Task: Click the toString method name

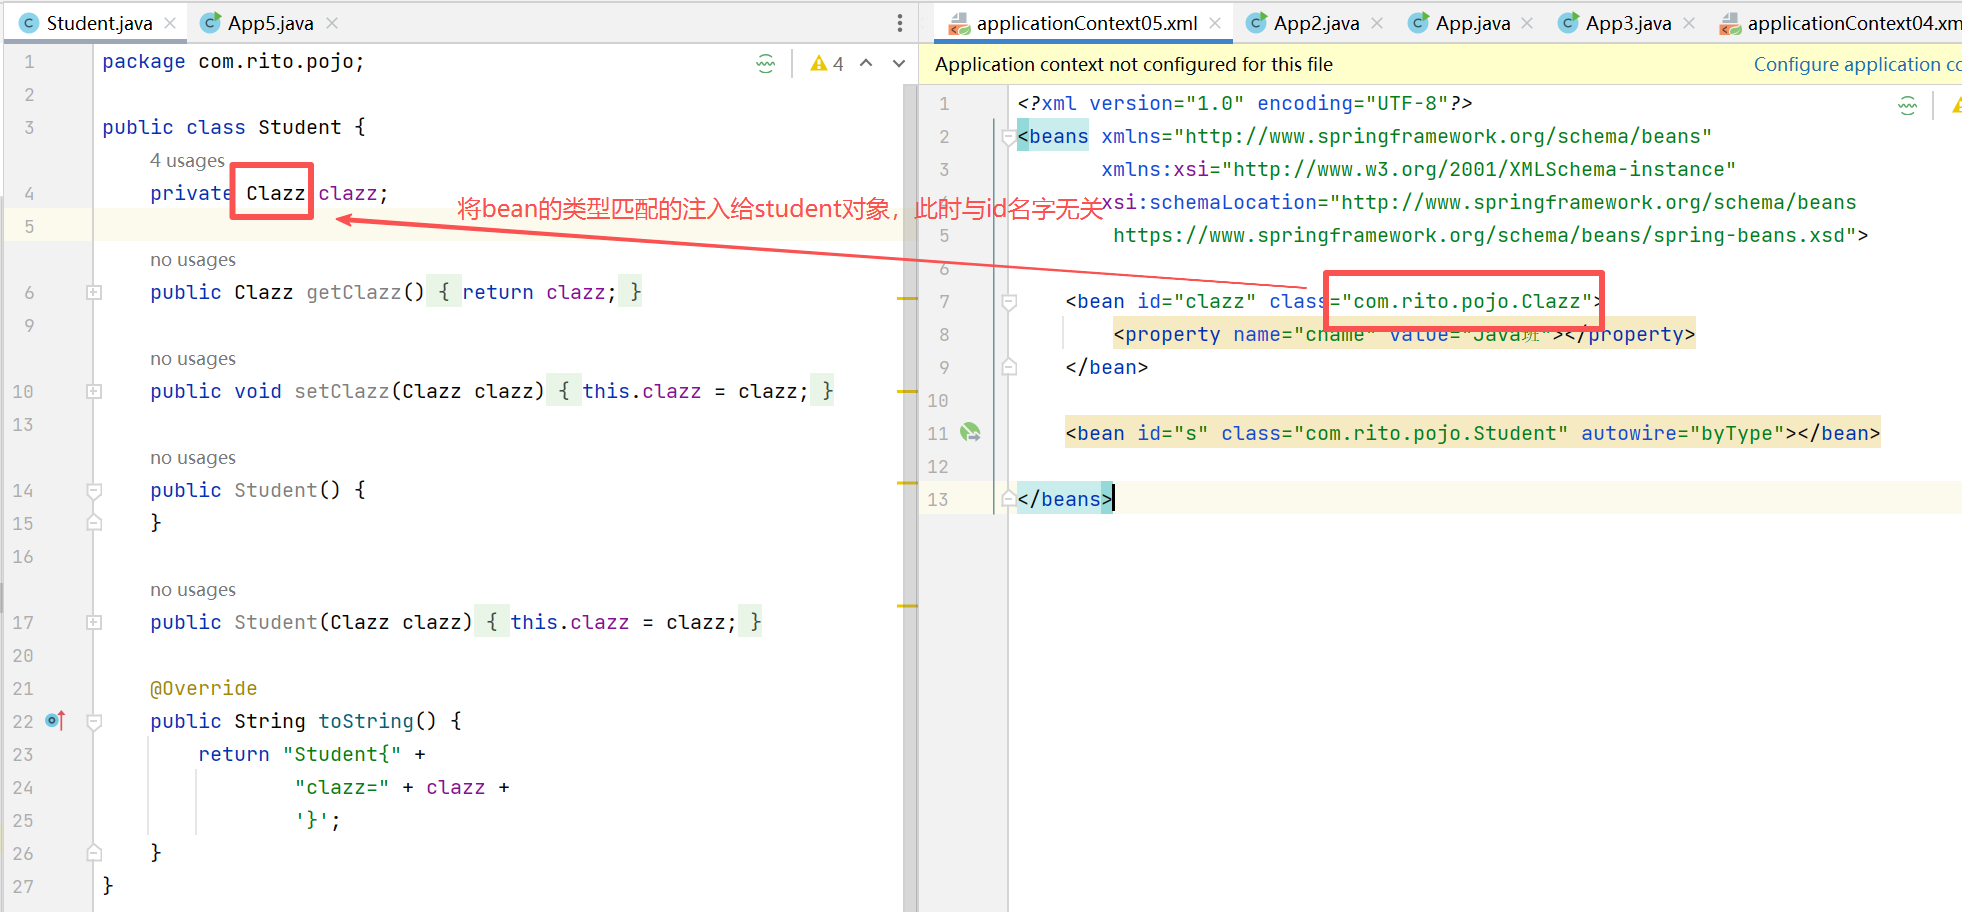Action: click(x=365, y=721)
